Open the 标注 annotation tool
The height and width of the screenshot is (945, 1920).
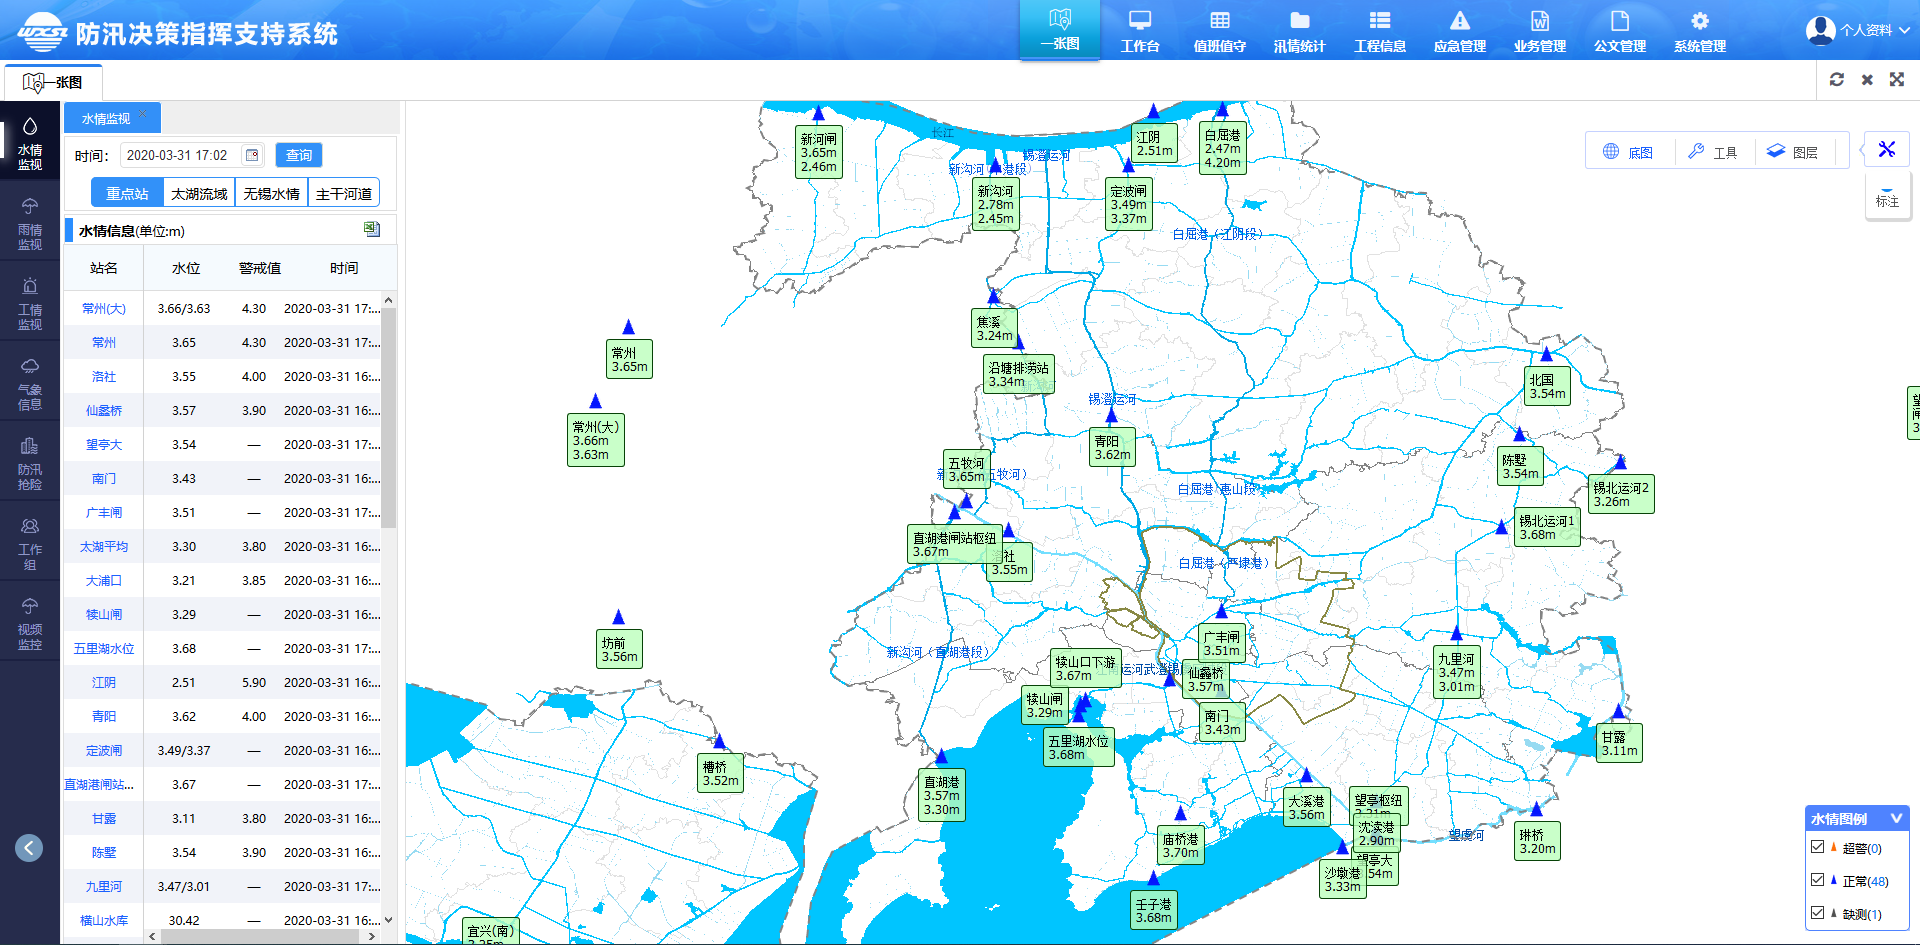1887,195
